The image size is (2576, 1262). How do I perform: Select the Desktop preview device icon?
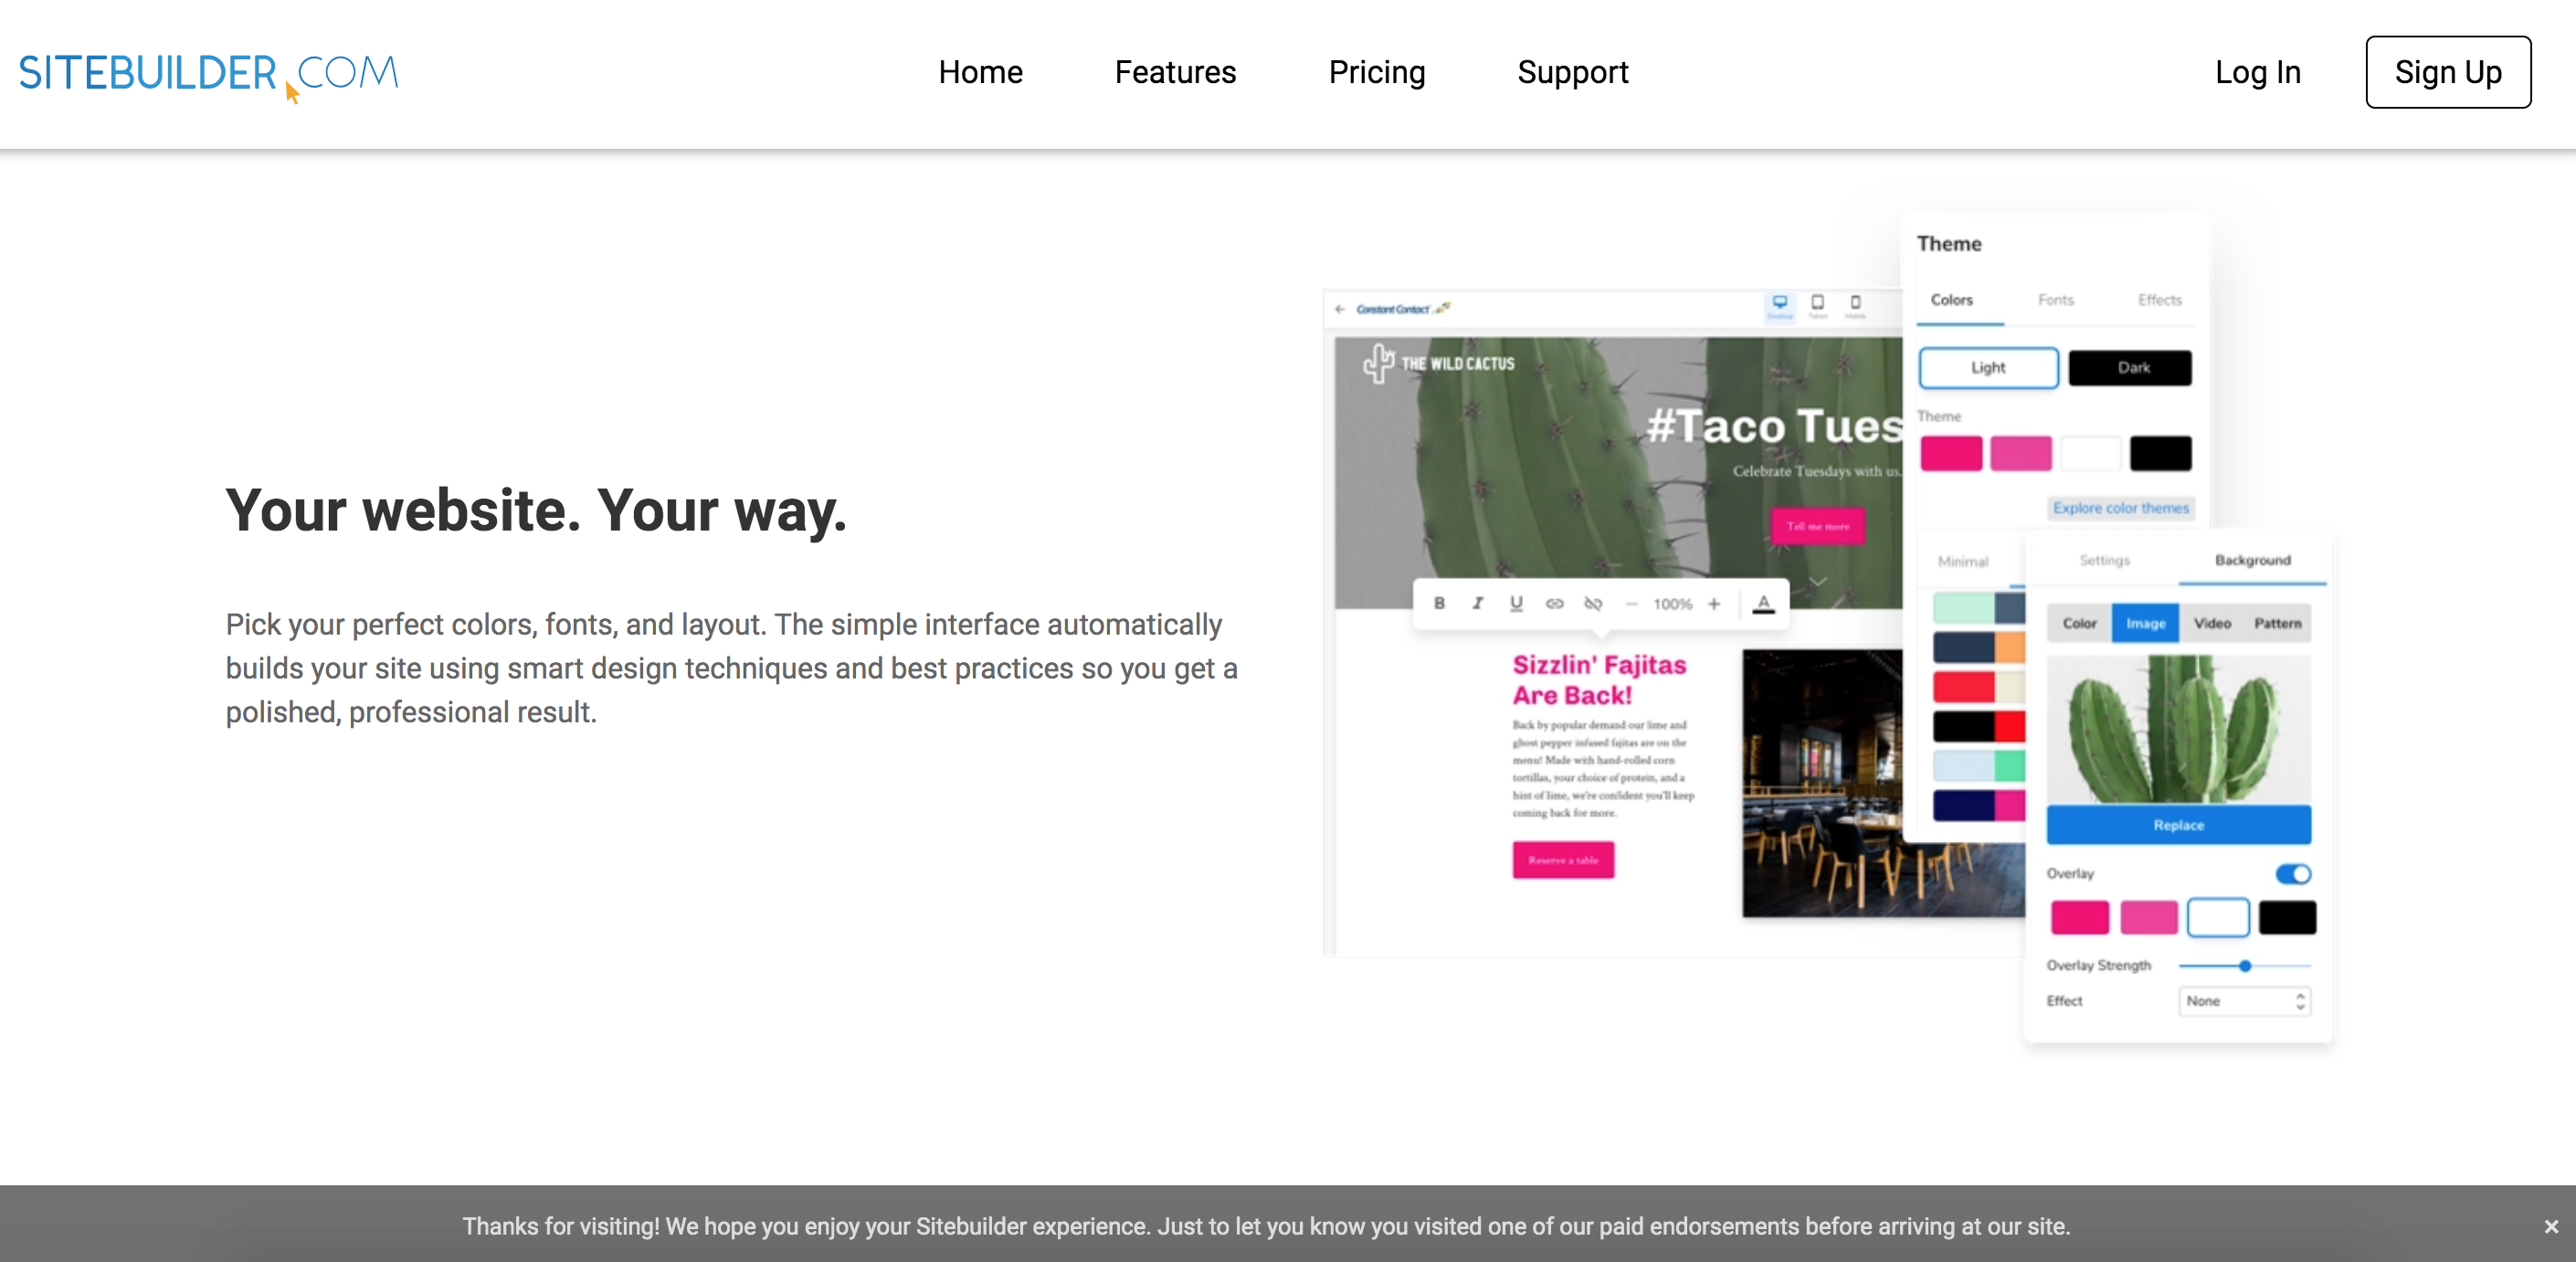pos(1780,304)
